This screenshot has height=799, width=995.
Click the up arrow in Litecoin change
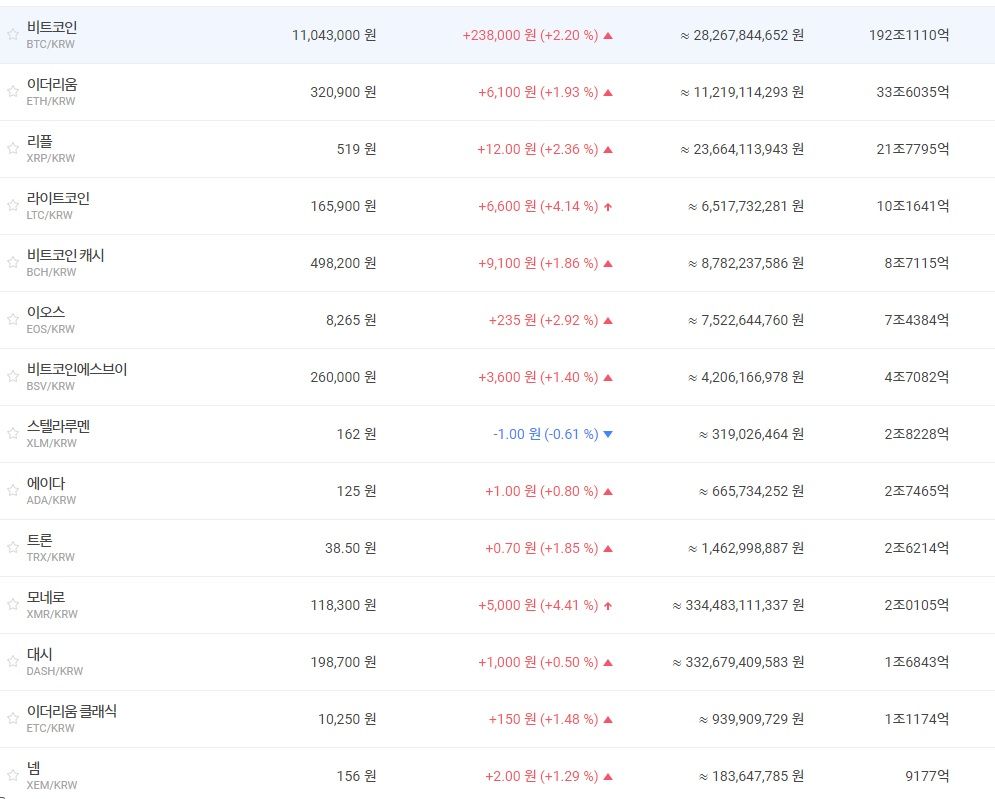pos(608,206)
